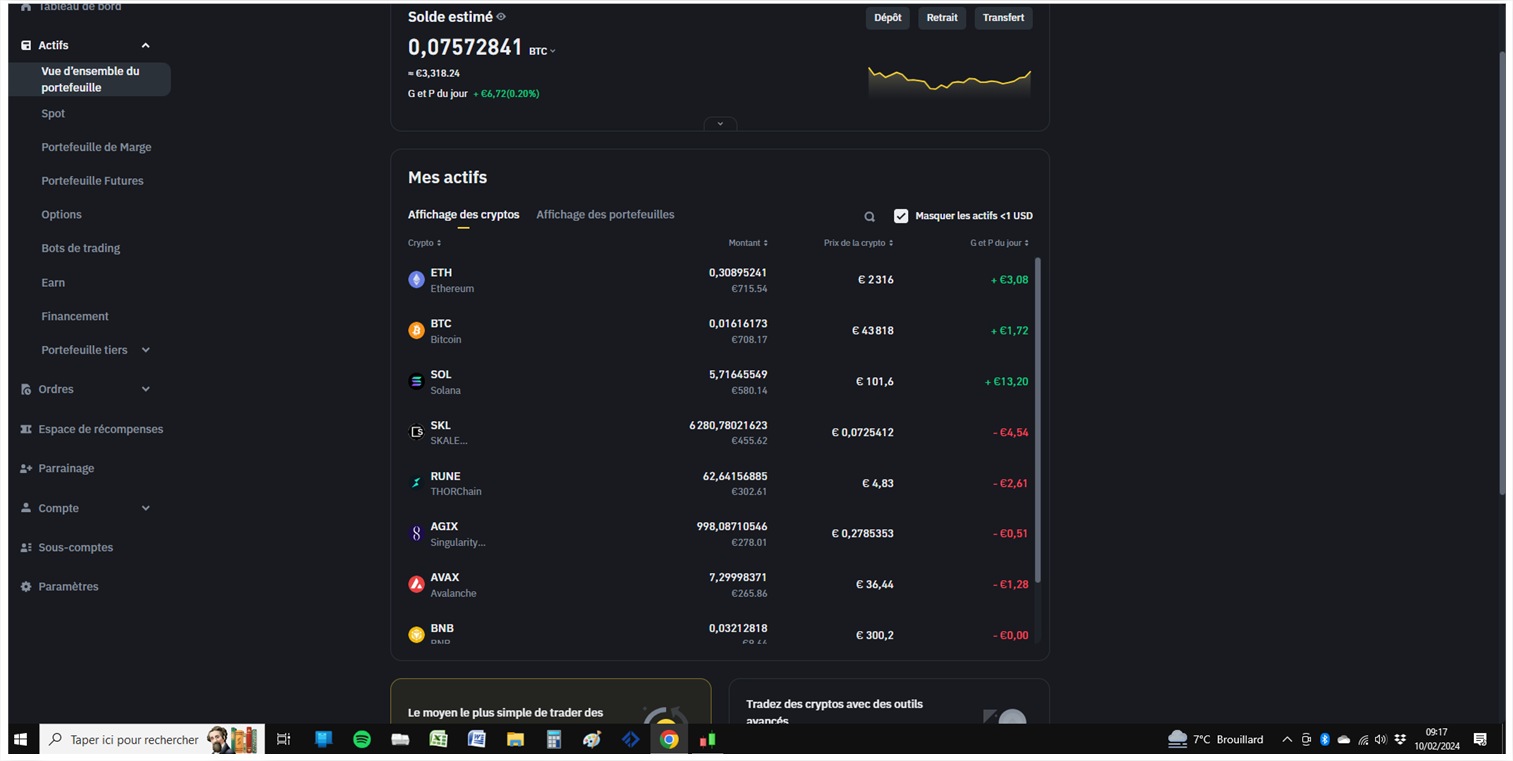Expand the Compte sidebar section
Viewport: 1513px width, 761px height.
[x=146, y=508]
